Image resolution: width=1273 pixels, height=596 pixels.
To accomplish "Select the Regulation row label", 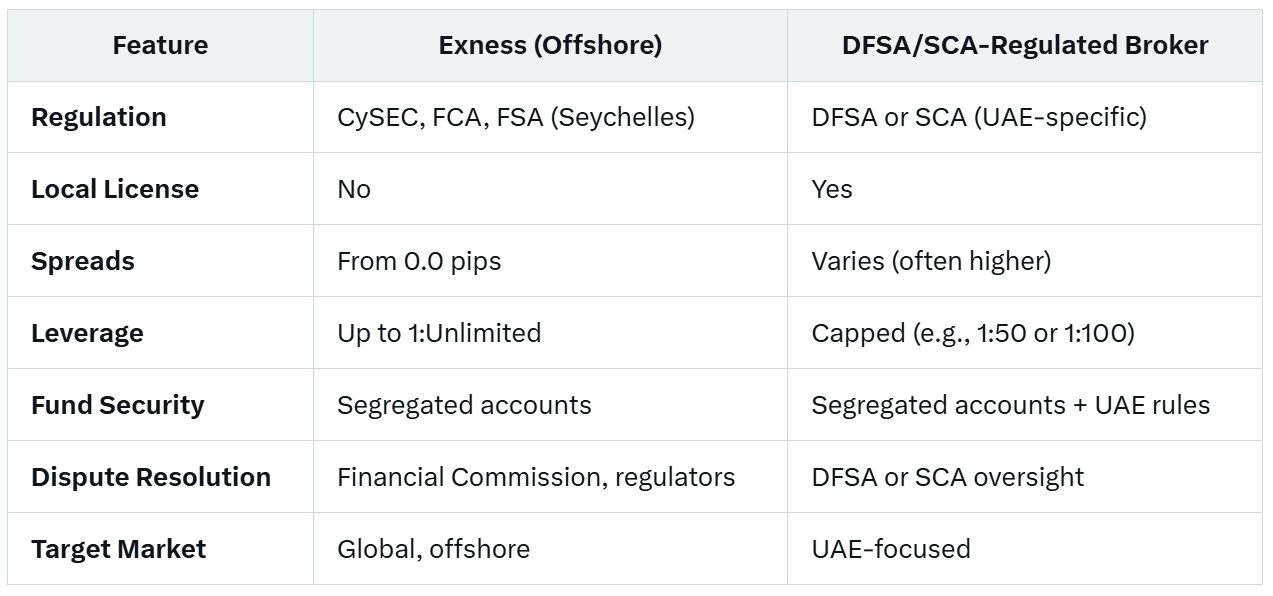I will [99, 117].
